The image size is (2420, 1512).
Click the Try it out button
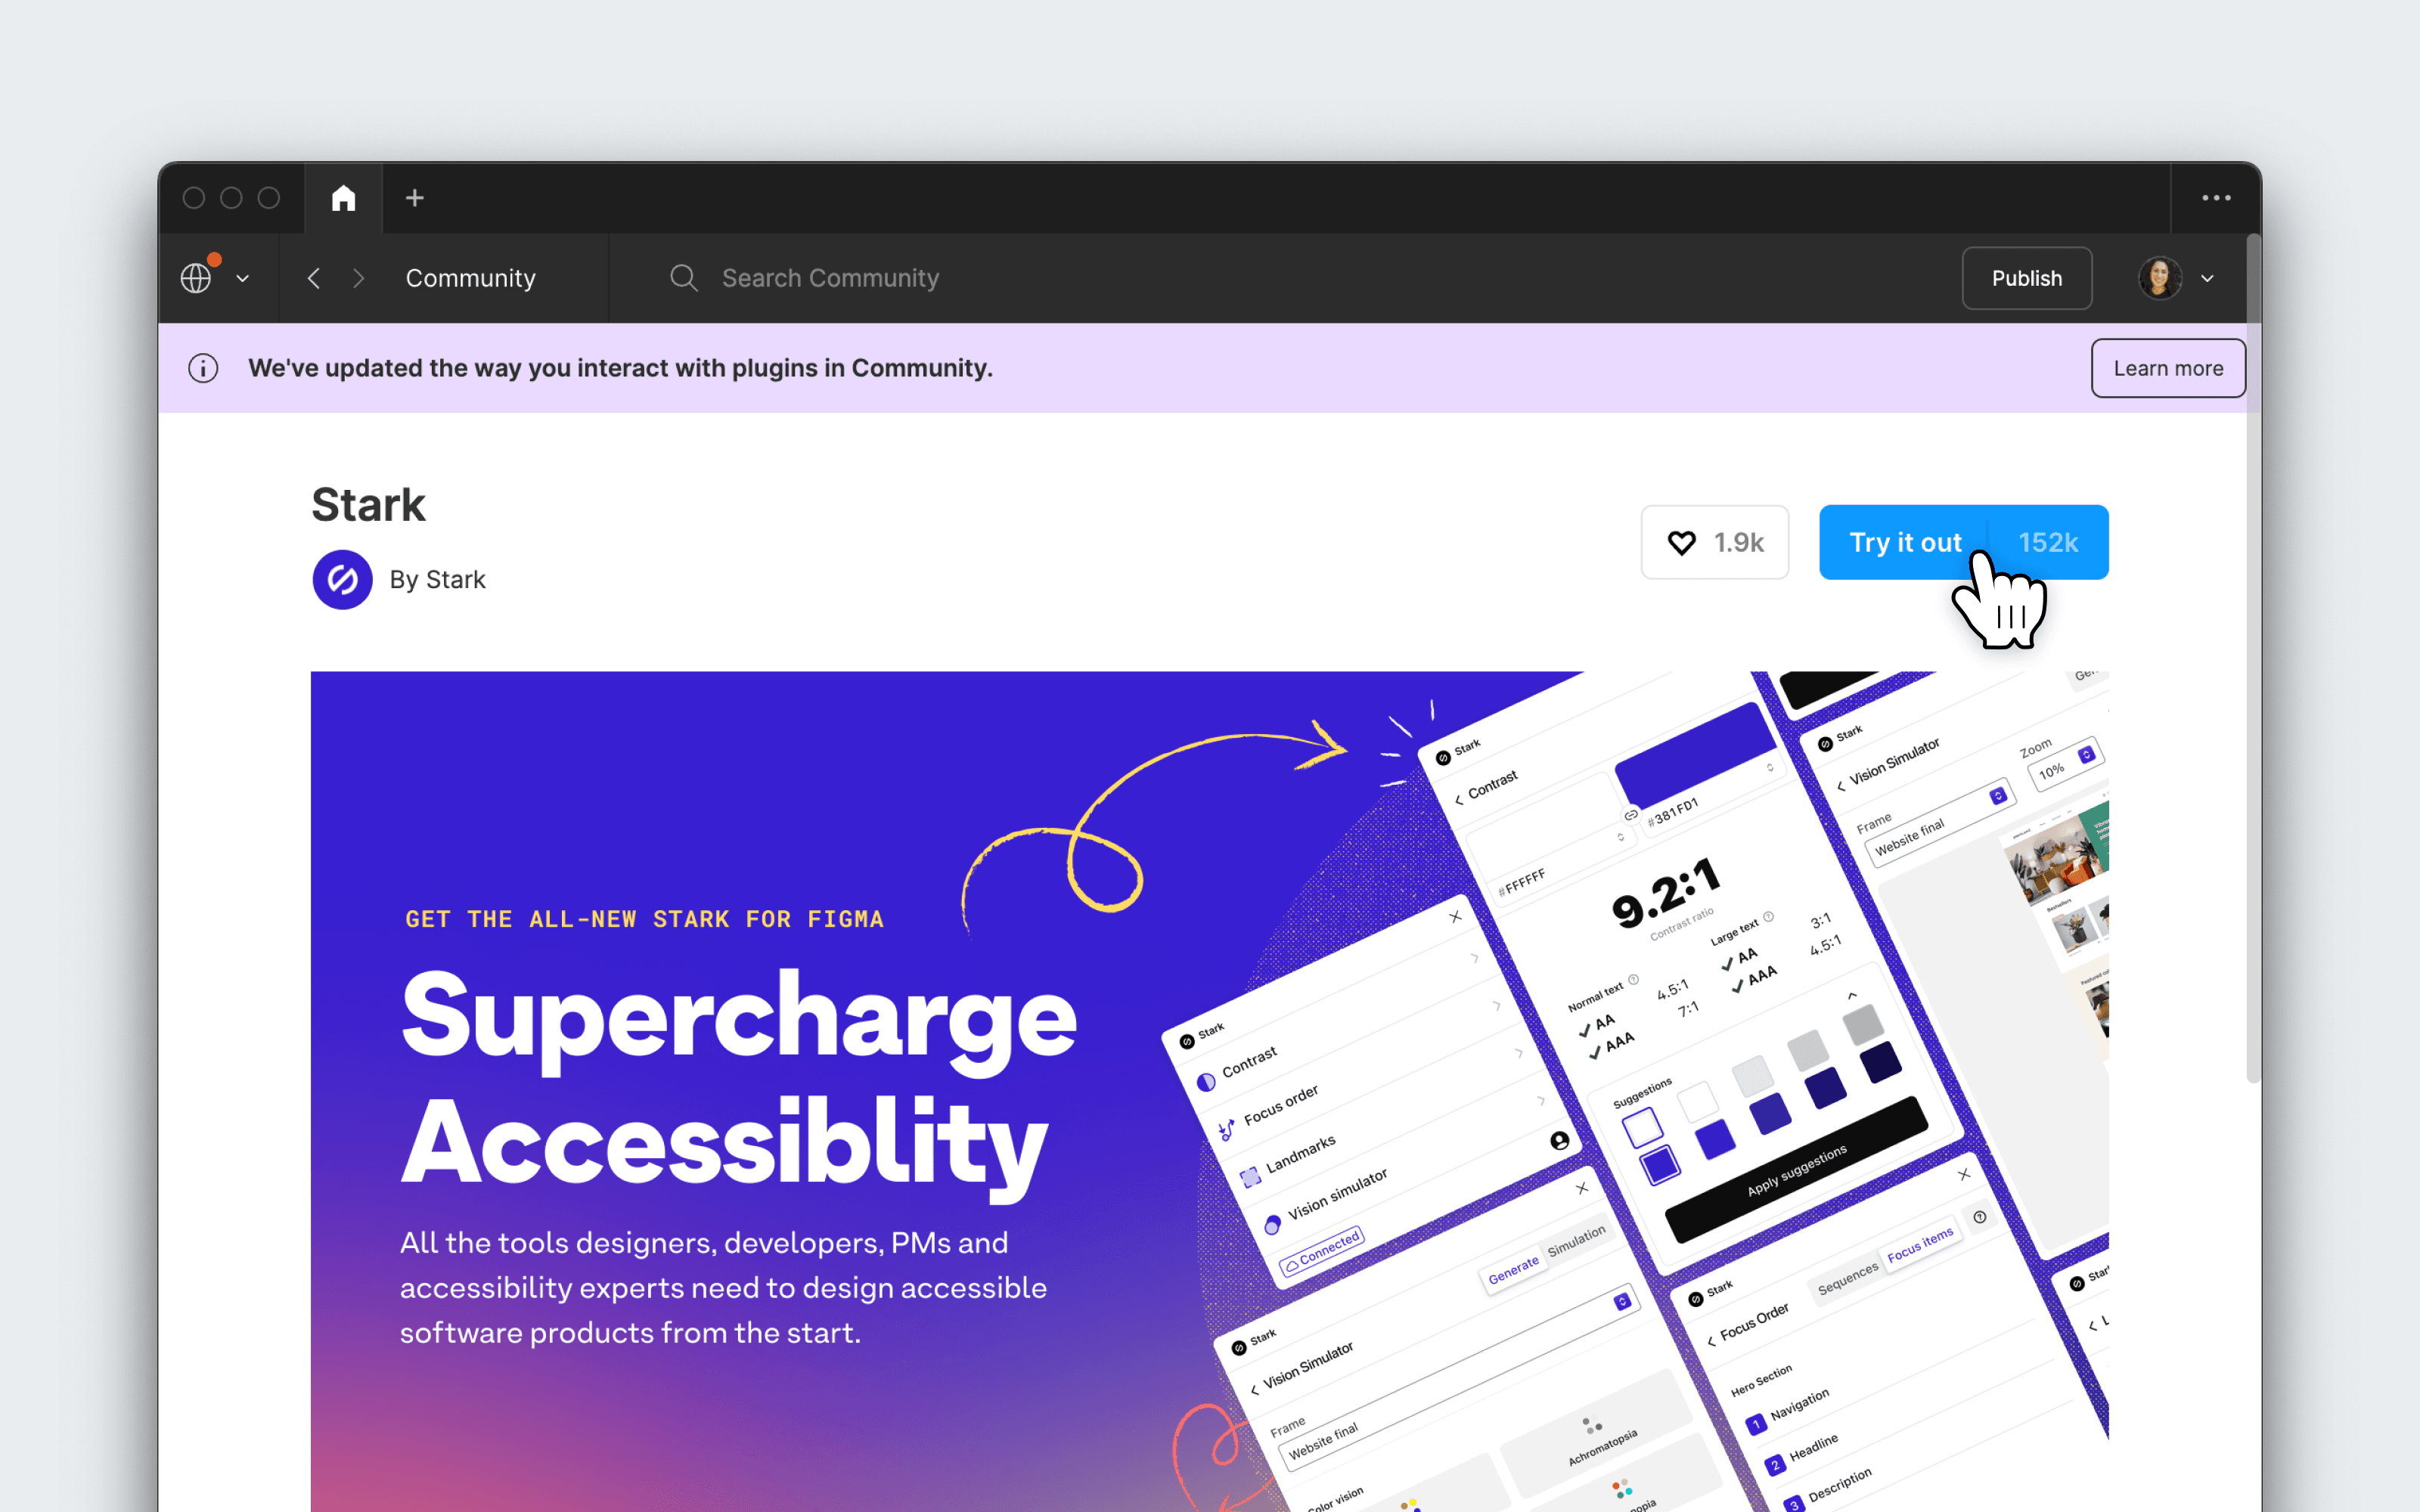[1904, 542]
